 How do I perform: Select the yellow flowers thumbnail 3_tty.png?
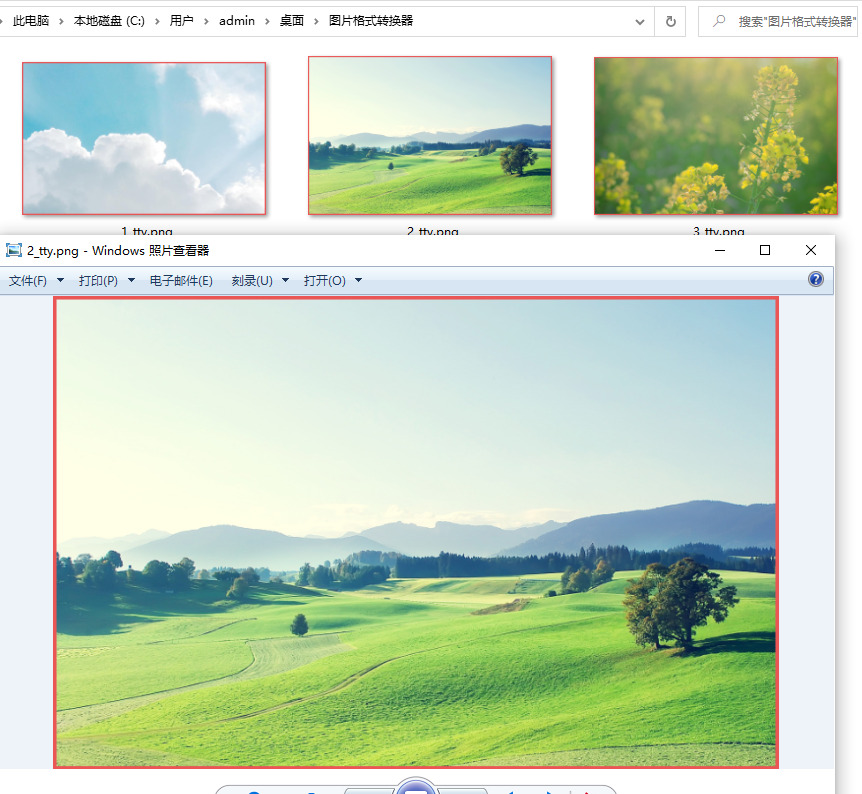coord(716,136)
